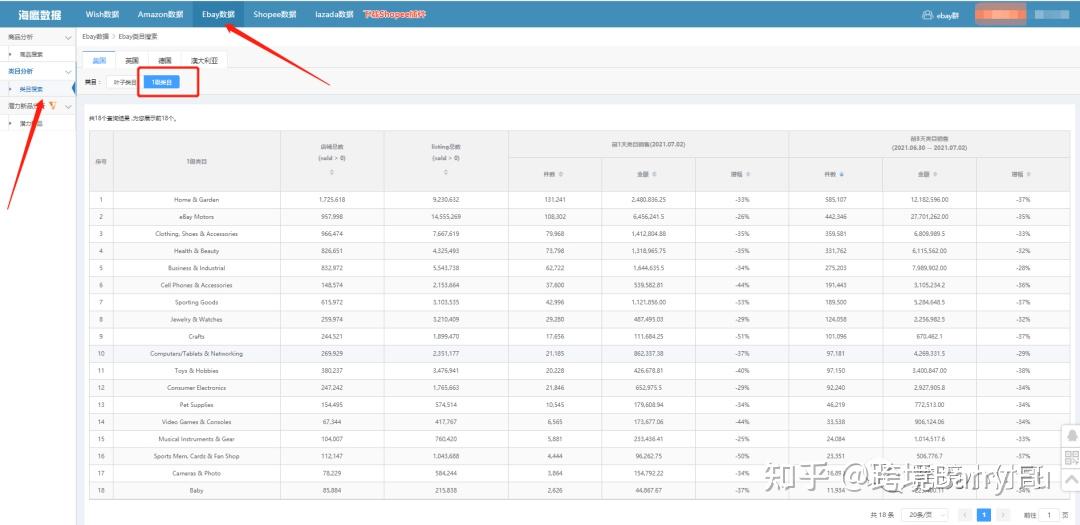This screenshot has height=525, width=1080.
Task: Sort 前3天 金额 column
Action: click(x=935, y=174)
